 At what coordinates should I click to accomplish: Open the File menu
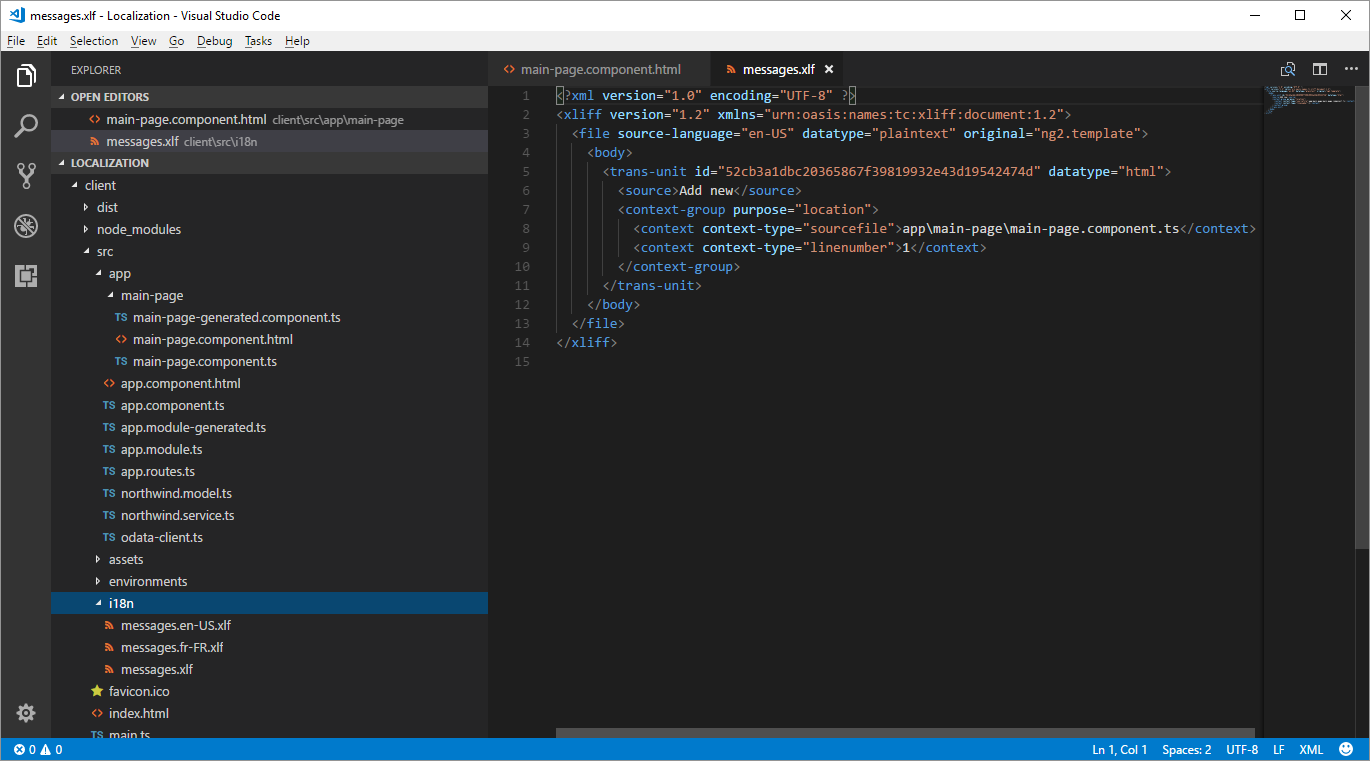(x=16, y=41)
